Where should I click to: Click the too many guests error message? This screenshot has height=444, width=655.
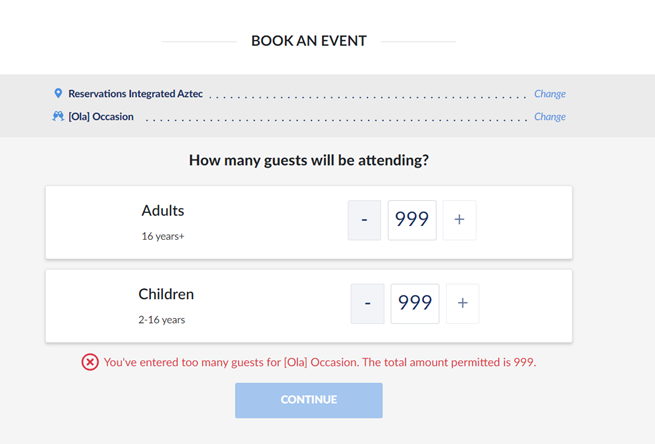pos(320,362)
